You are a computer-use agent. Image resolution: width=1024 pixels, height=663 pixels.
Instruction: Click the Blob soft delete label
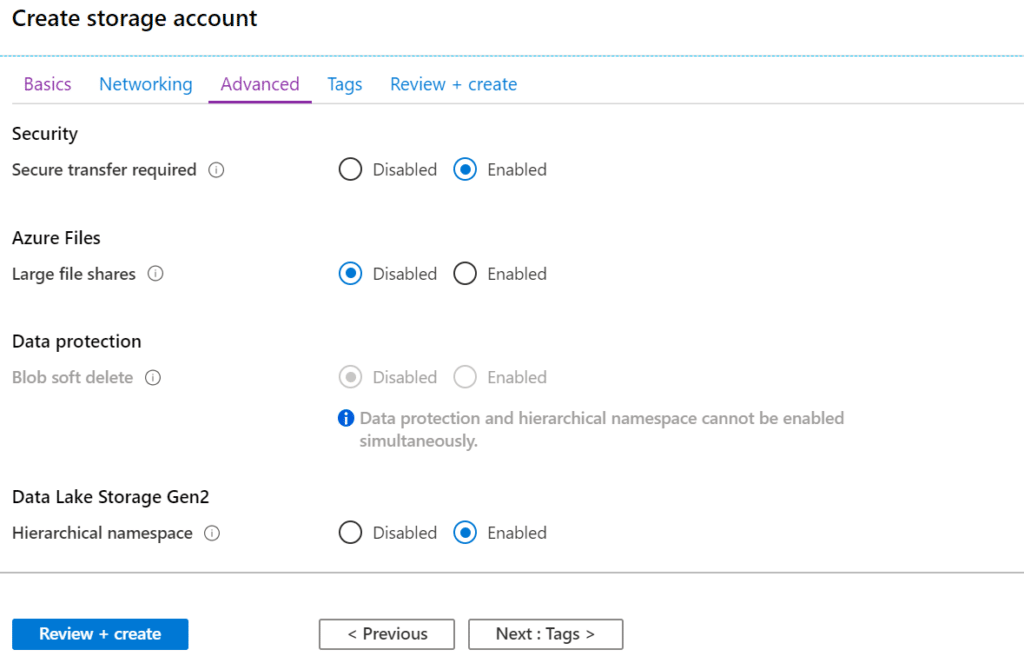coord(72,378)
